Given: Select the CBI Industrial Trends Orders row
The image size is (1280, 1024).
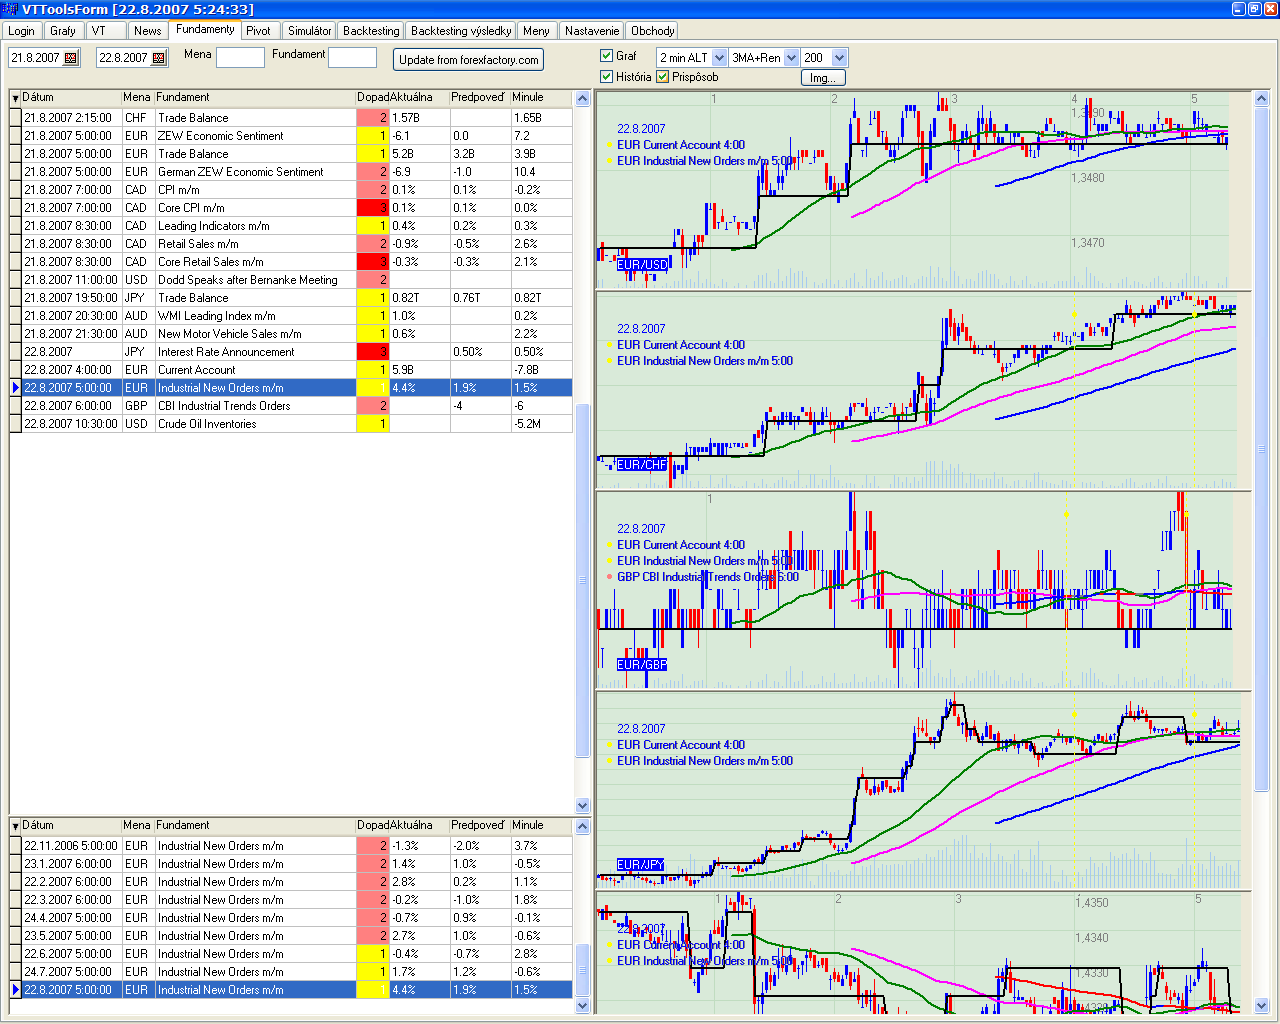Looking at the screenshot, I should (x=291, y=406).
